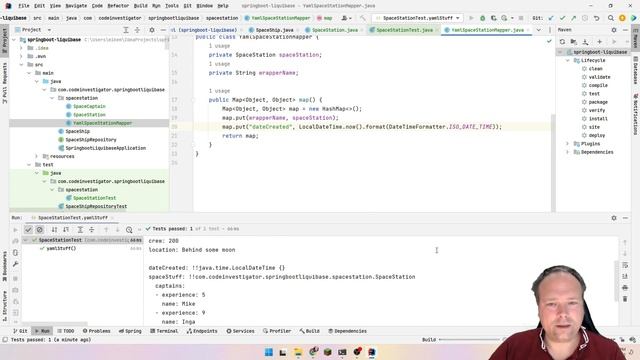This screenshot has height=360, width=640.
Task: Click the build hammer icon in toolbar
Action: (x=362, y=18)
